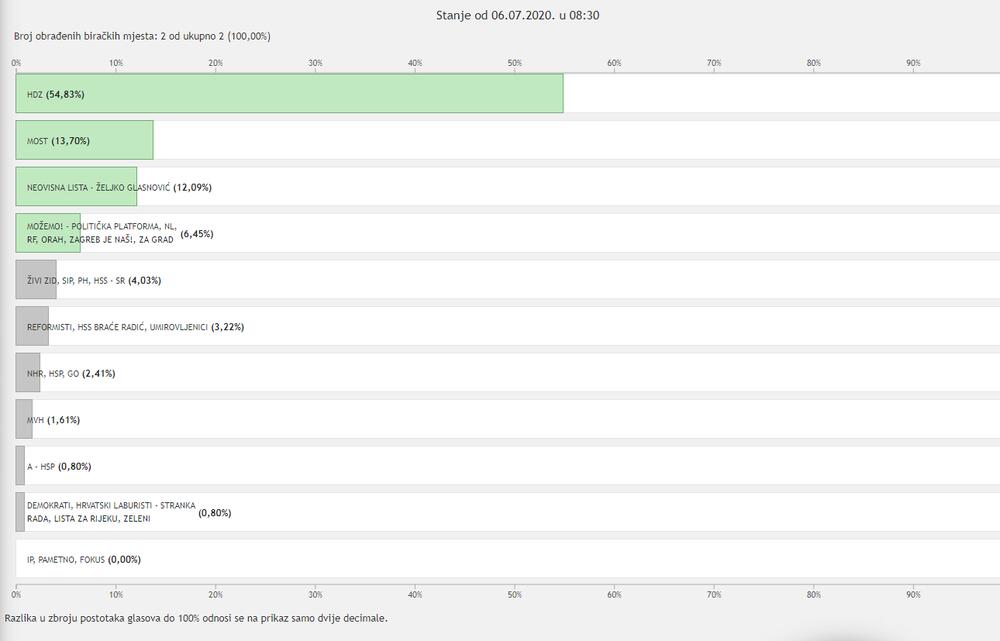This screenshot has width=1000, height=641.
Task: Click the Neovisna lista Željko Glasnović label
Action: tap(99, 187)
